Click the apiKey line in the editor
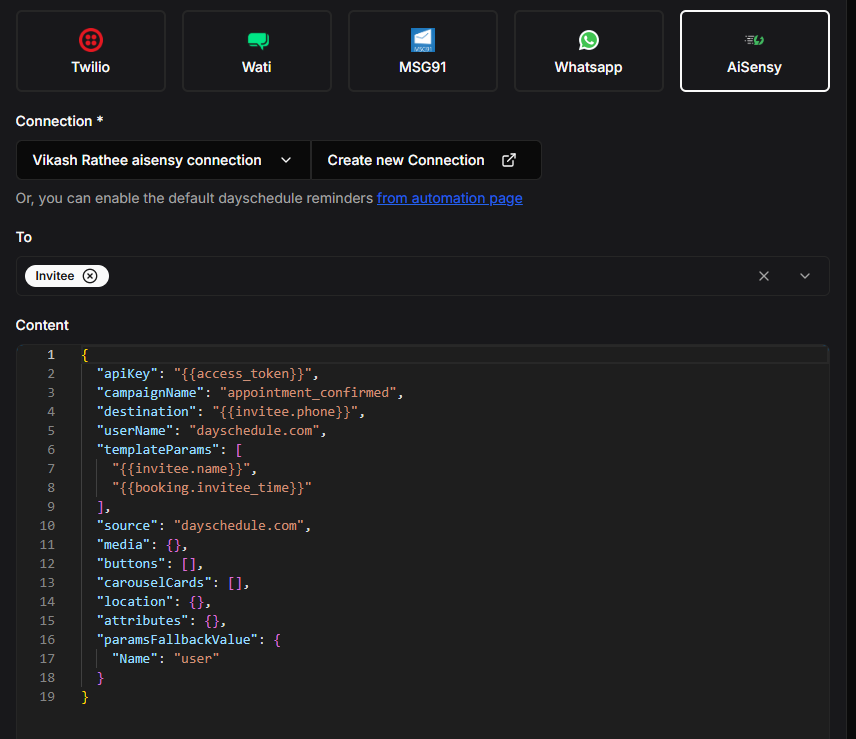The width and height of the screenshot is (856, 739). click(207, 374)
